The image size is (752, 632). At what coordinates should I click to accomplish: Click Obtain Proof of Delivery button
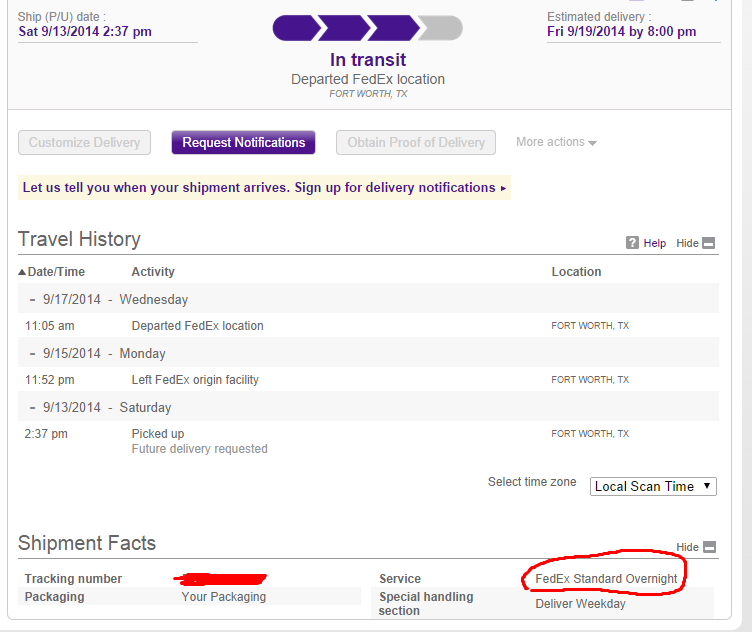point(416,142)
